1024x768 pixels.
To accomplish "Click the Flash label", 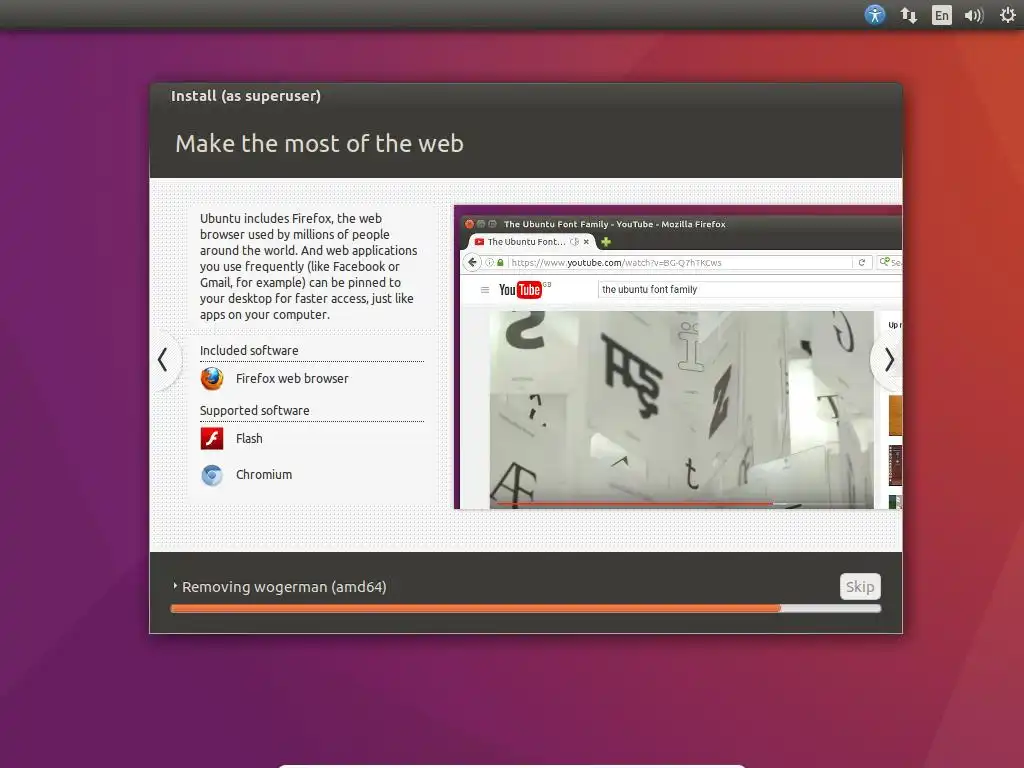I will point(249,439).
